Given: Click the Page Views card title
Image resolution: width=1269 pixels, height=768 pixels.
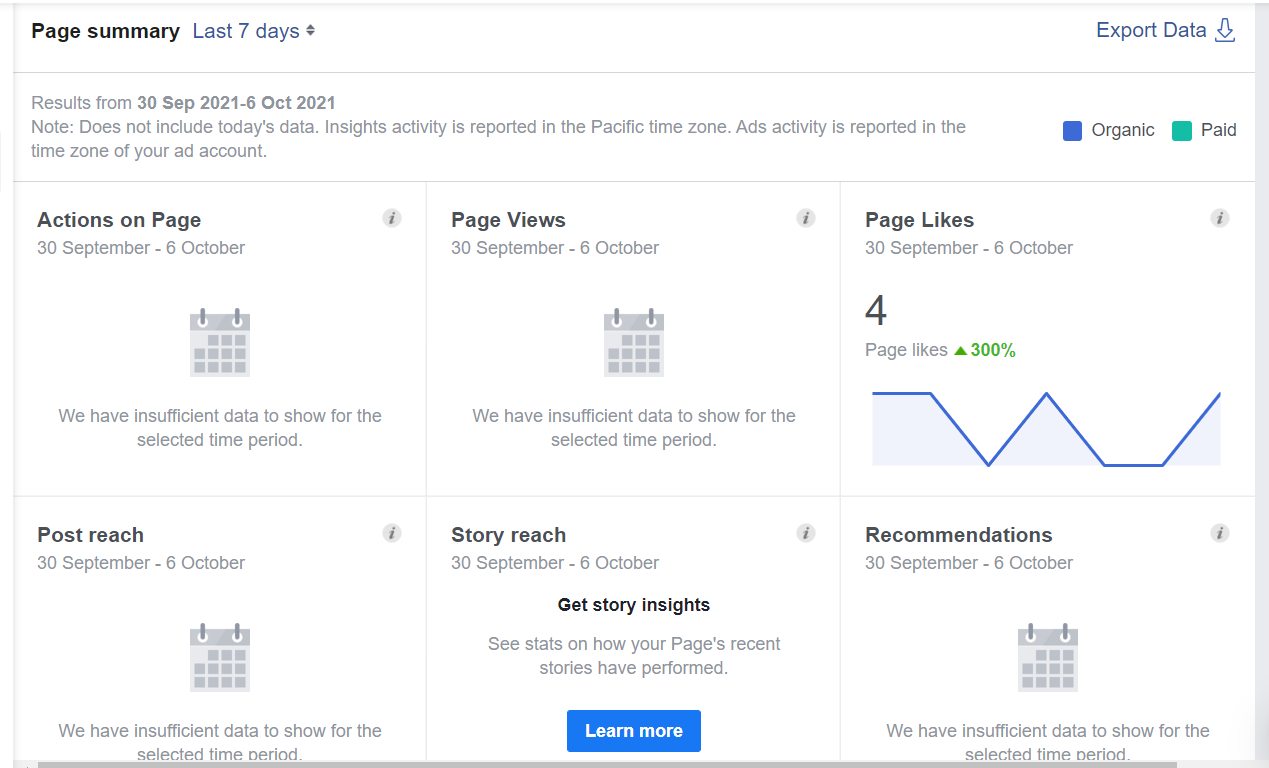Looking at the screenshot, I should pyautogui.click(x=508, y=220).
